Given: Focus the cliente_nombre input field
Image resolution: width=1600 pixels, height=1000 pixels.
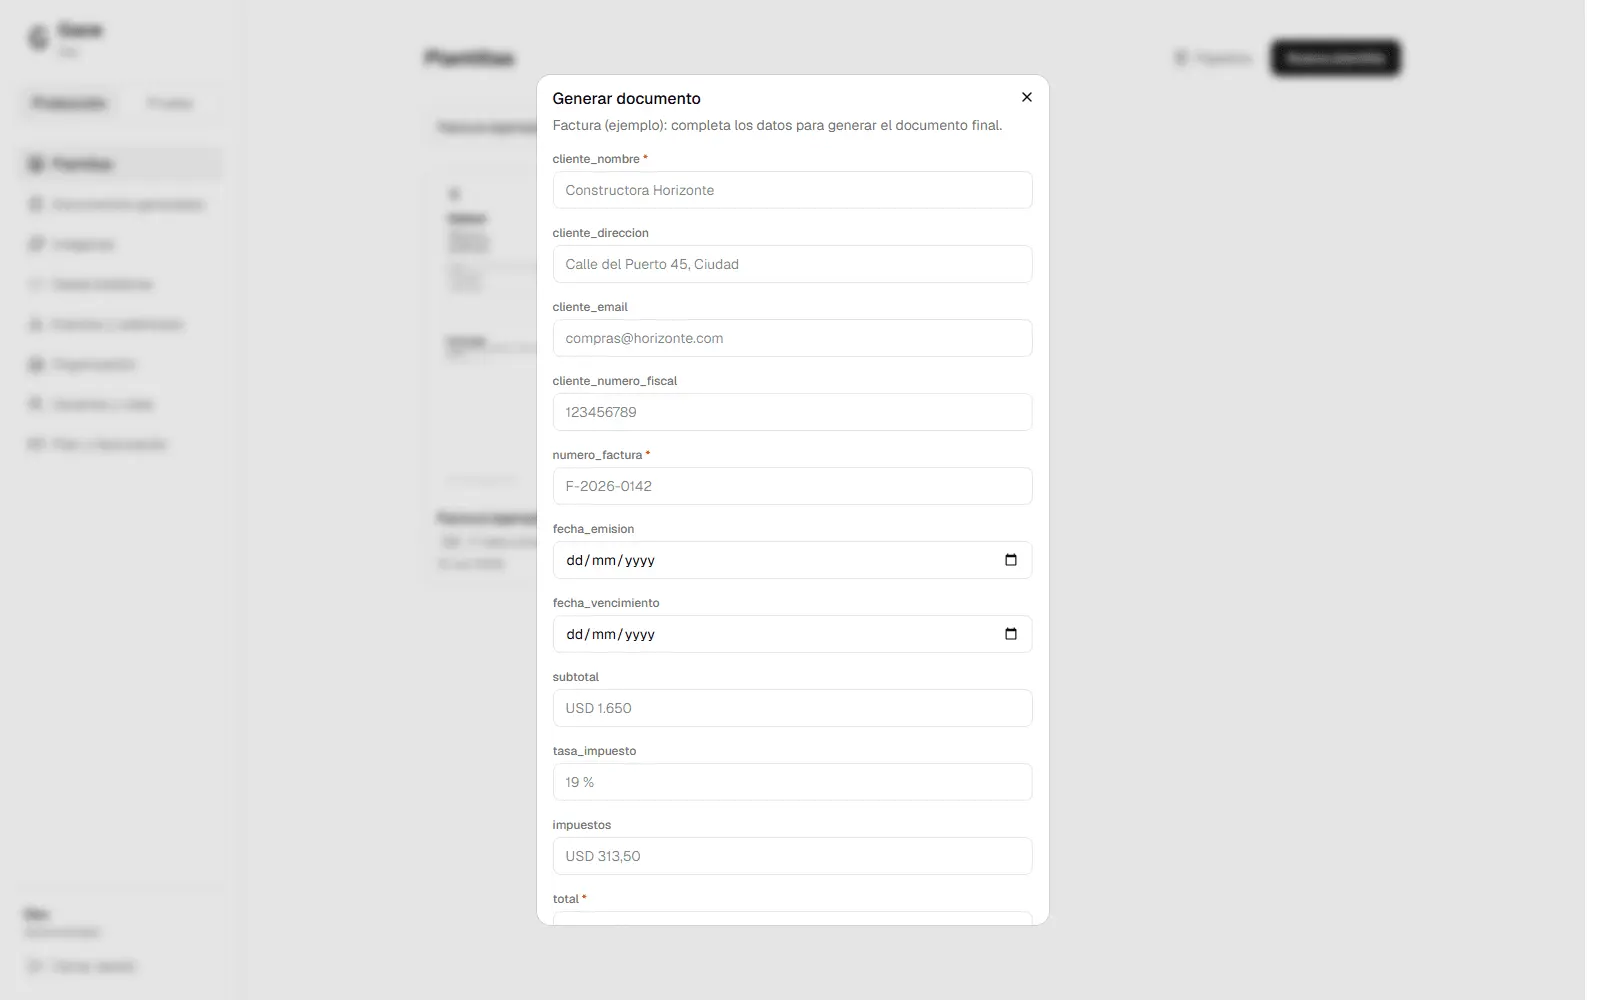Looking at the screenshot, I should [792, 190].
